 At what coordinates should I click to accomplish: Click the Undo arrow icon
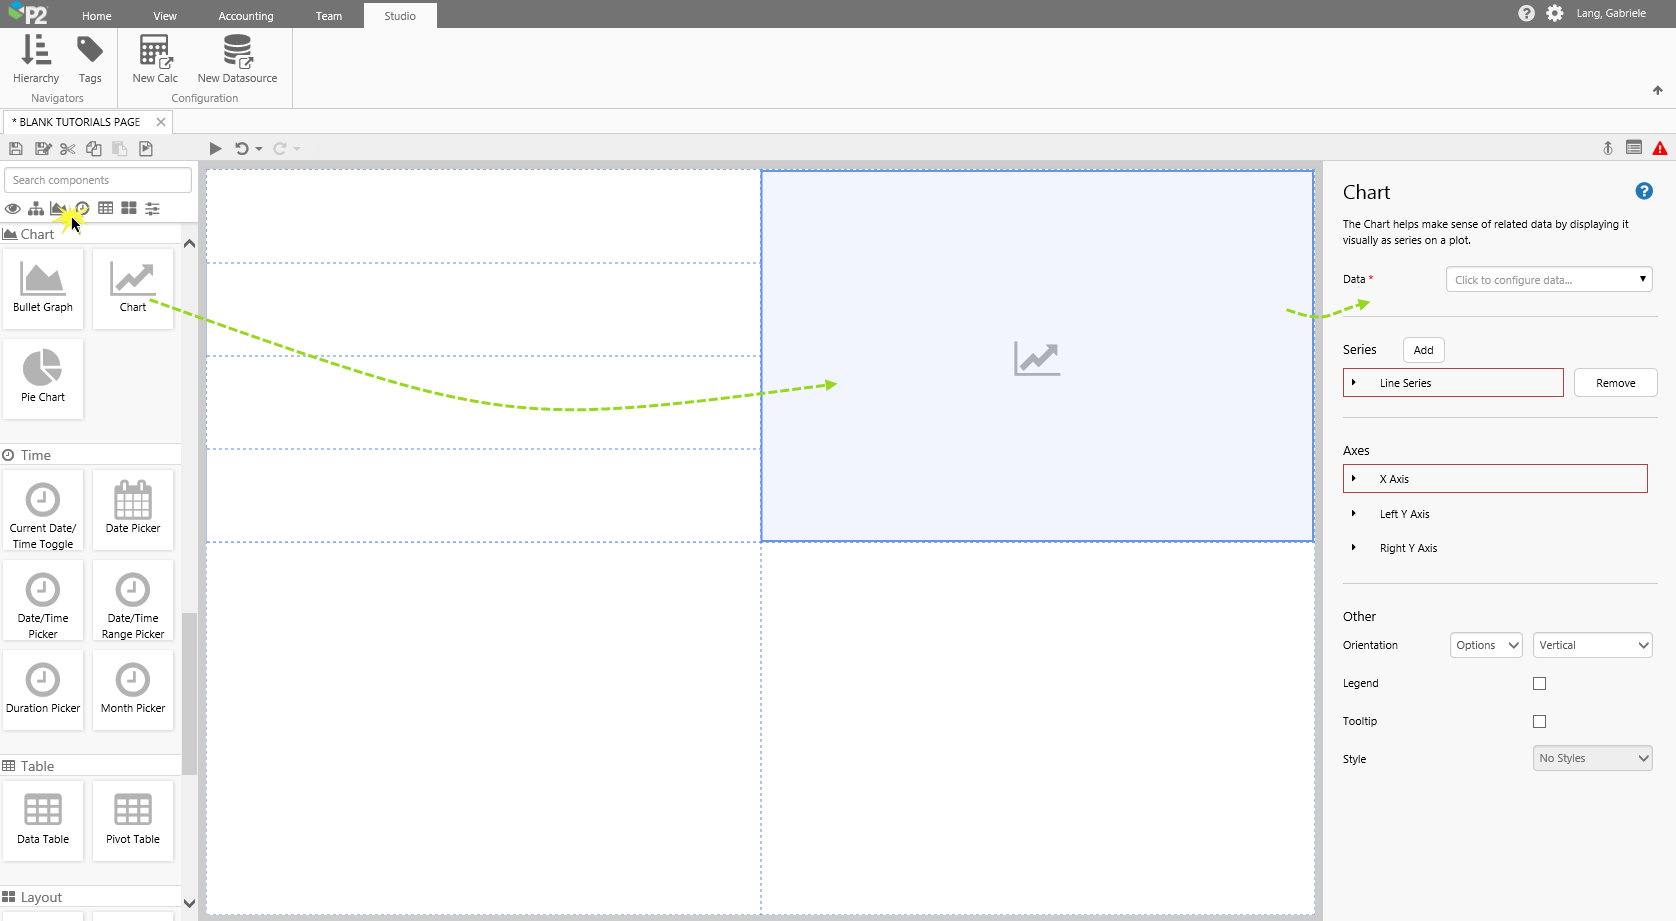[242, 149]
